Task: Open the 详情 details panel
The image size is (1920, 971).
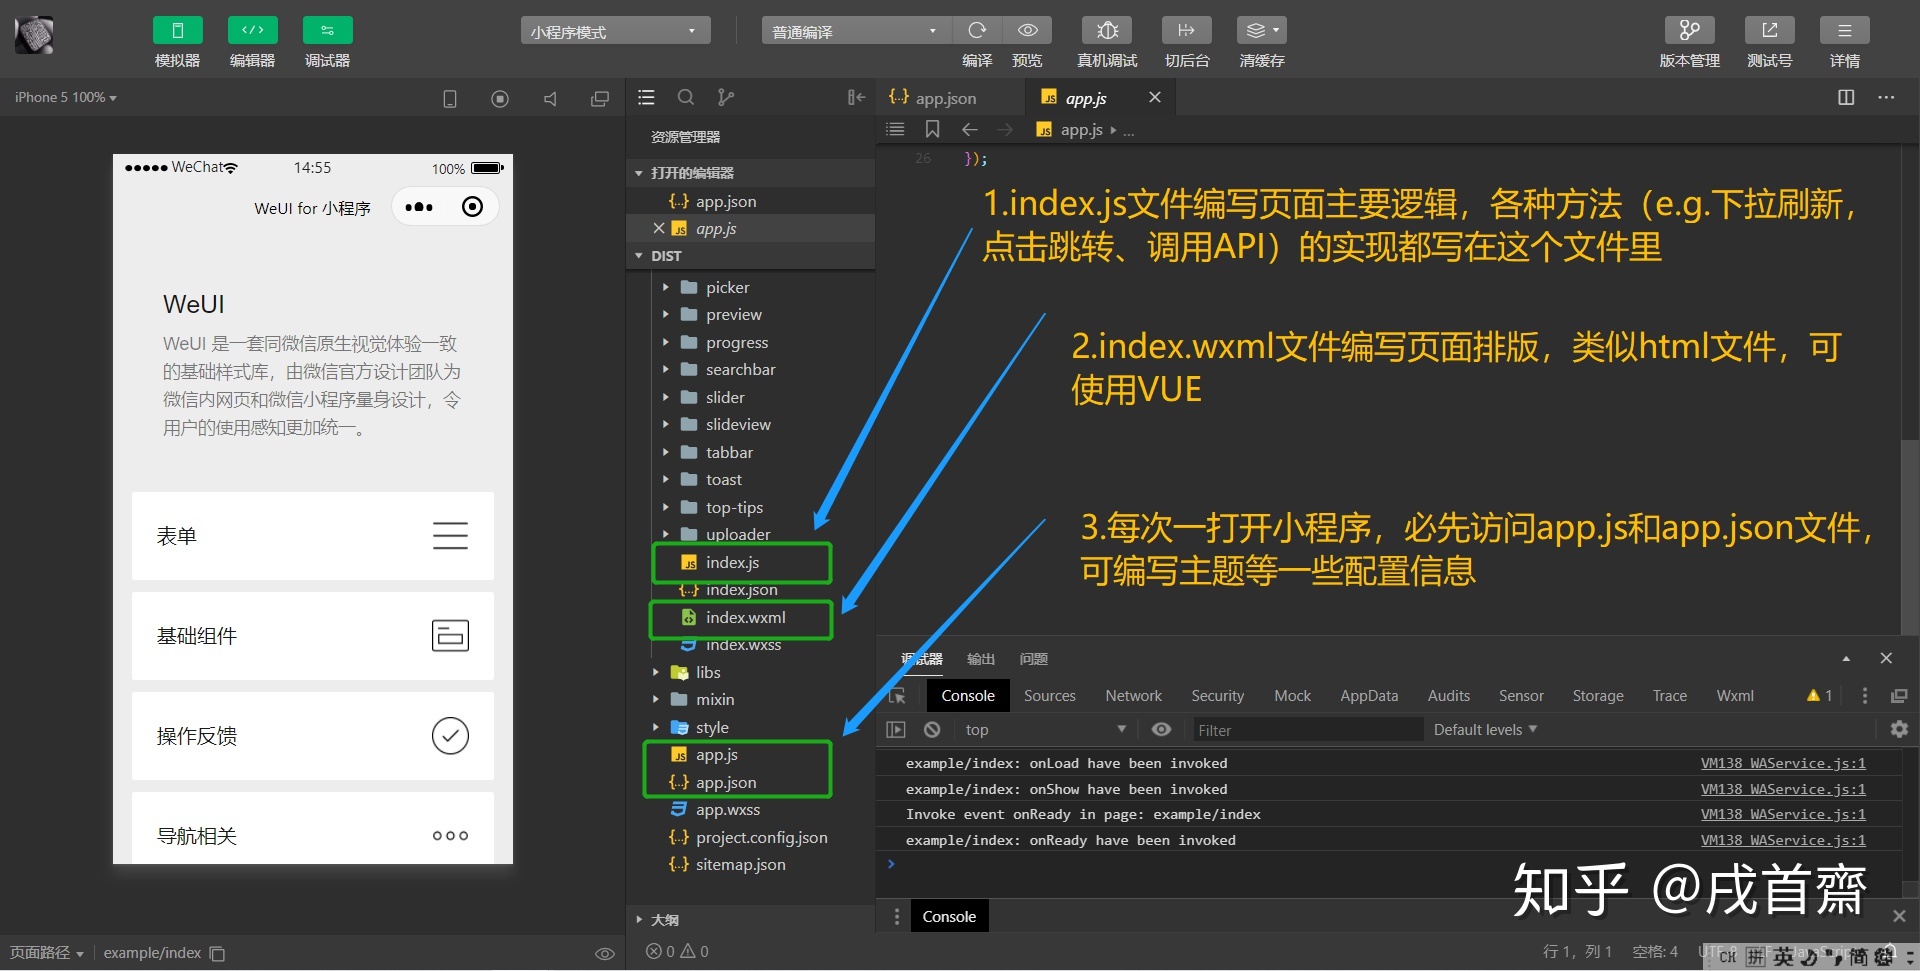Action: [x=1845, y=31]
